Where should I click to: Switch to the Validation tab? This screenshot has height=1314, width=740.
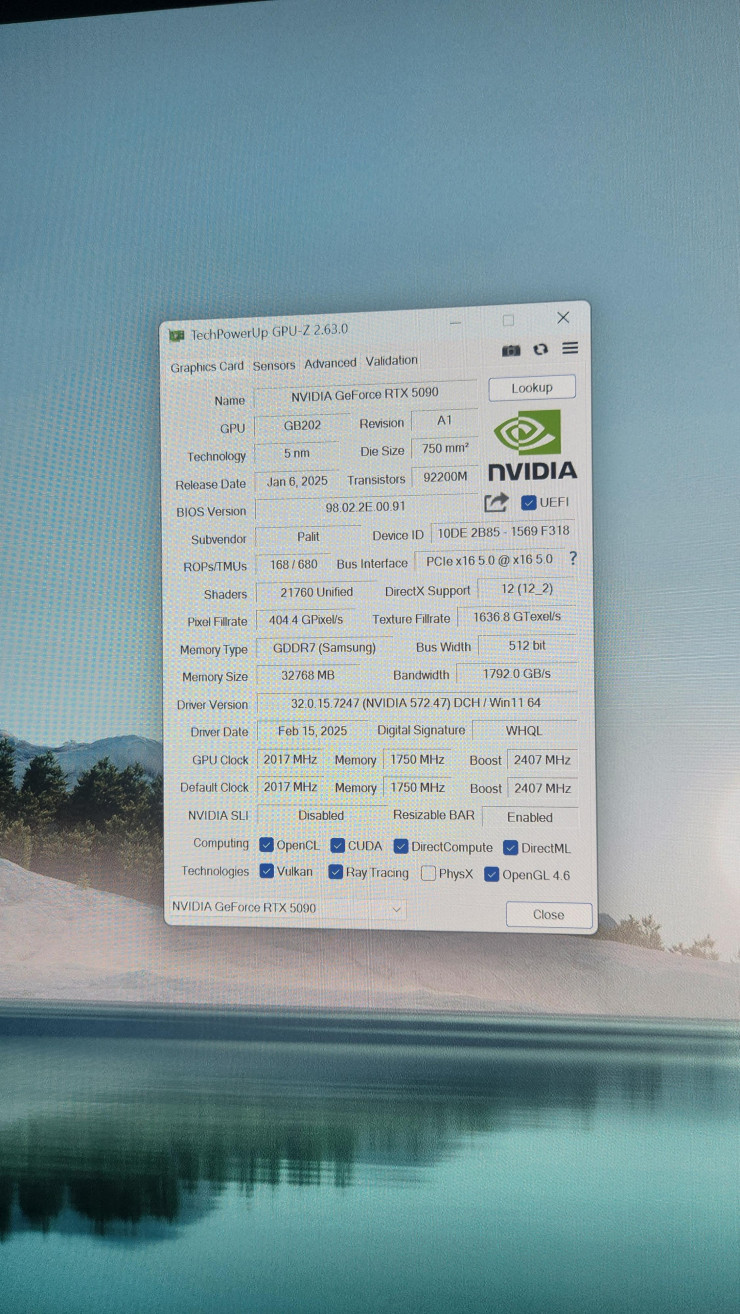pyautogui.click(x=392, y=361)
